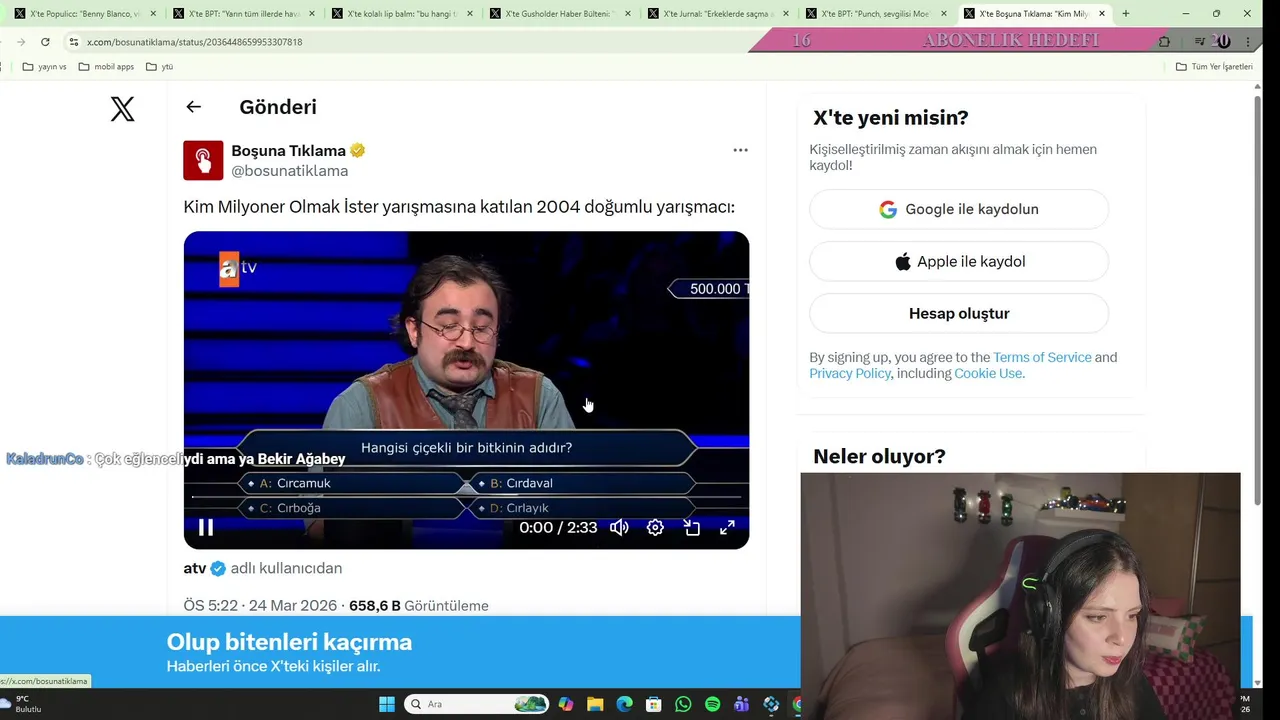The height and width of the screenshot is (720, 1280).
Task: Open the "yayın vs" bookmarks folder
Action: tap(44, 67)
